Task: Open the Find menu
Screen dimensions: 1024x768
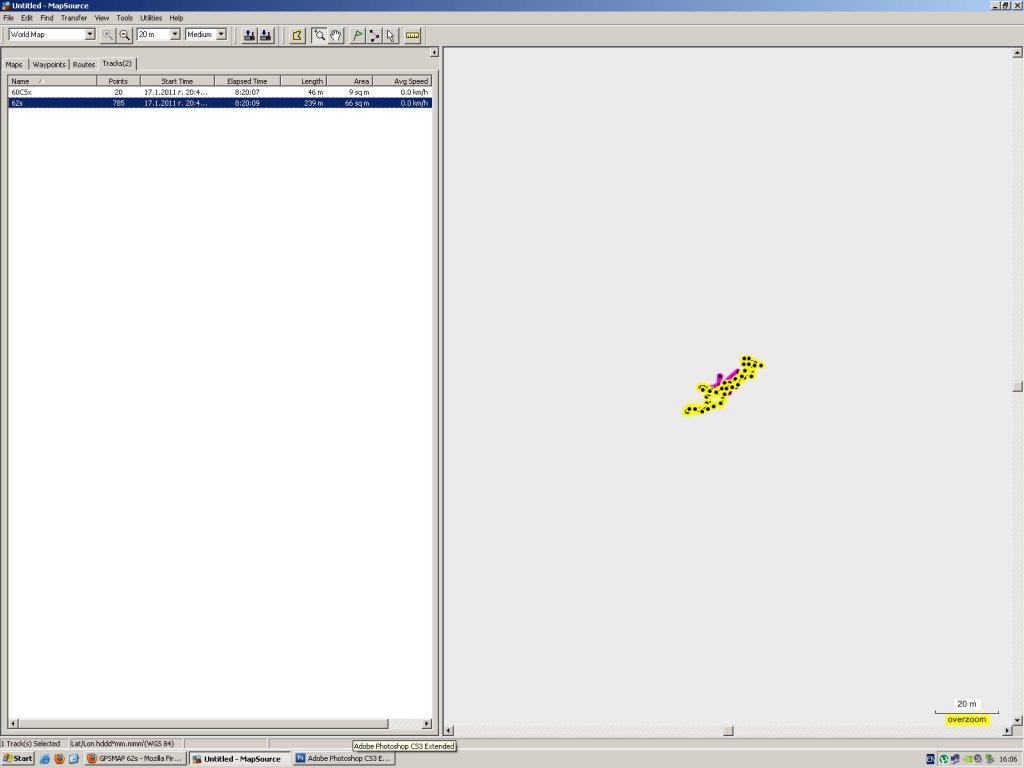Action: coord(47,18)
